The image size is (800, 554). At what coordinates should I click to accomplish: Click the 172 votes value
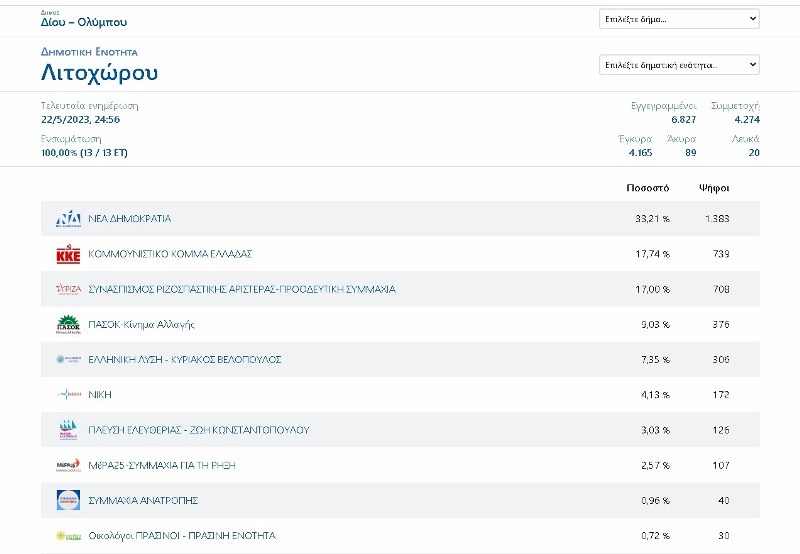coord(721,395)
